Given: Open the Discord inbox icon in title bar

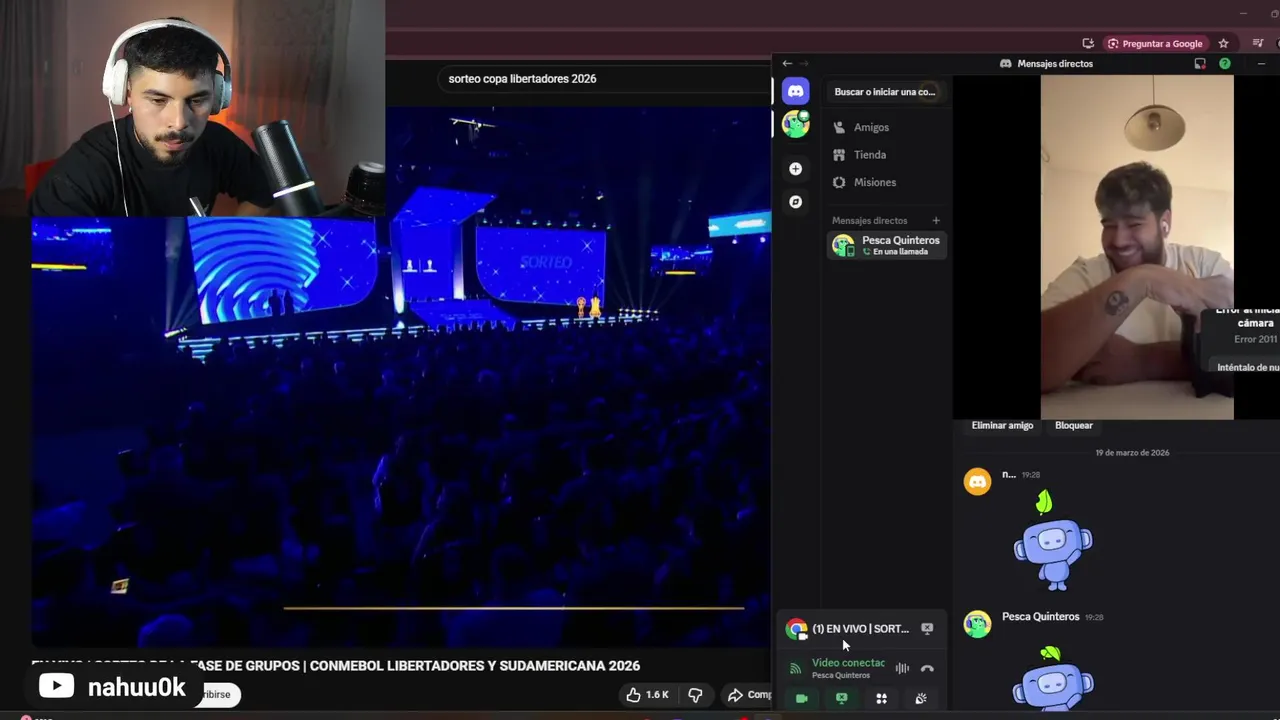Looking at the screenshot, I should click(1200, 63).
